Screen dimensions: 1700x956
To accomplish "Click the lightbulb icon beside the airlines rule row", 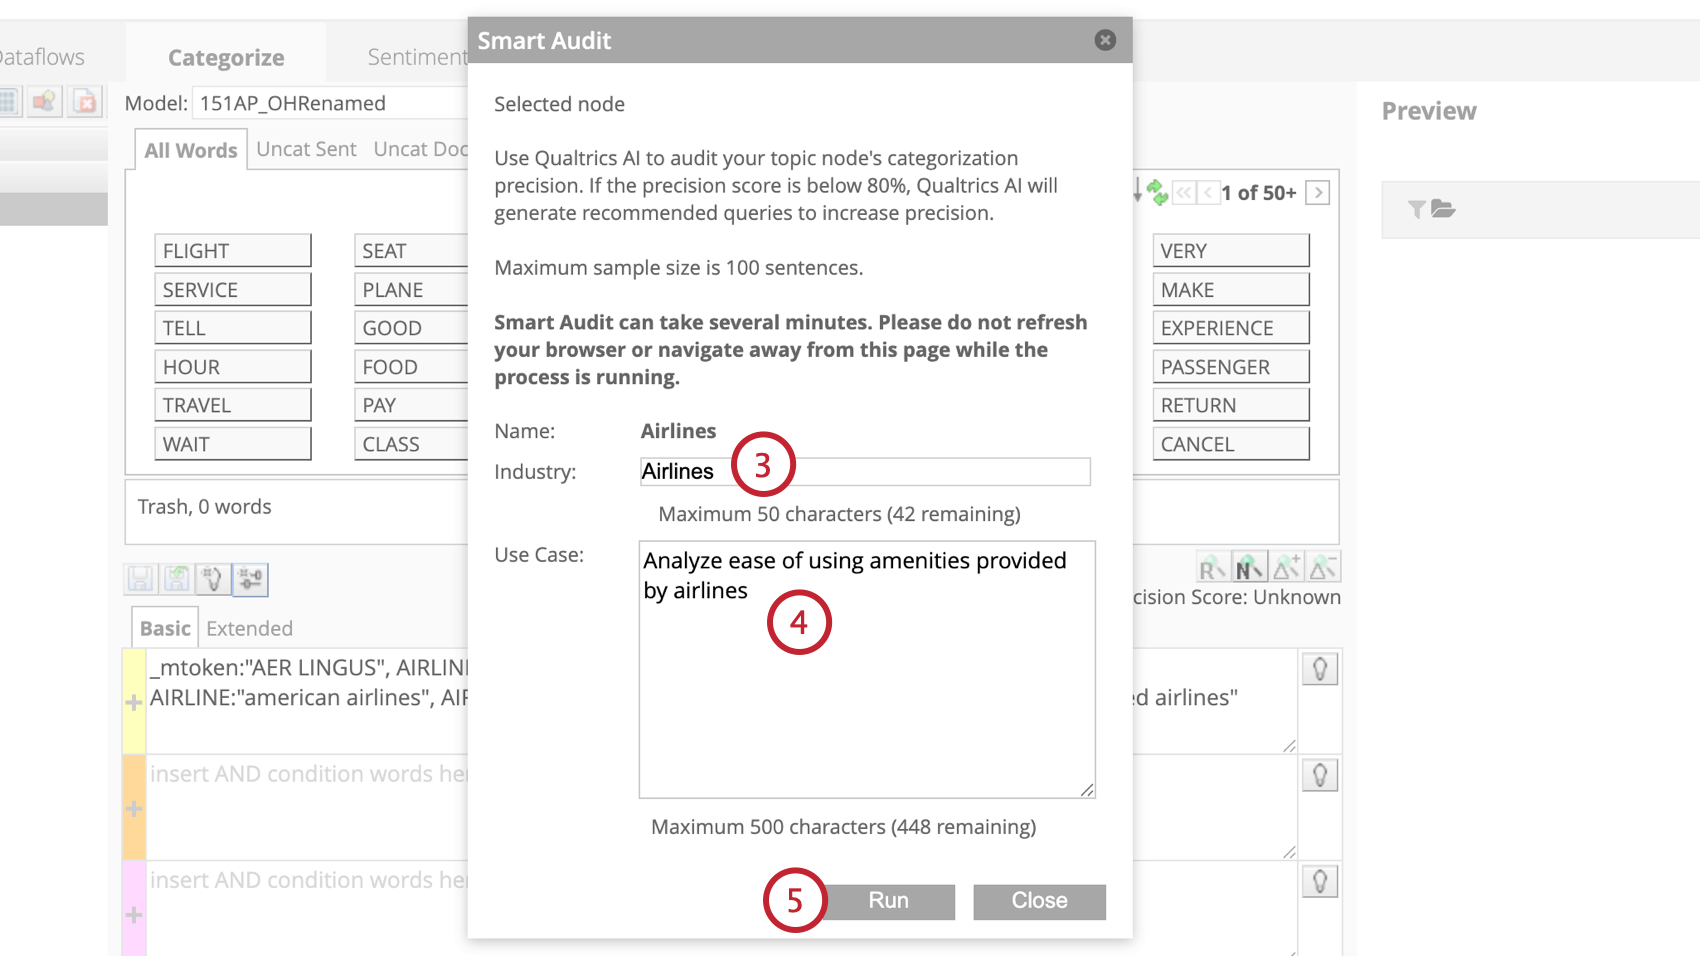I will [x=1319, y=668].
